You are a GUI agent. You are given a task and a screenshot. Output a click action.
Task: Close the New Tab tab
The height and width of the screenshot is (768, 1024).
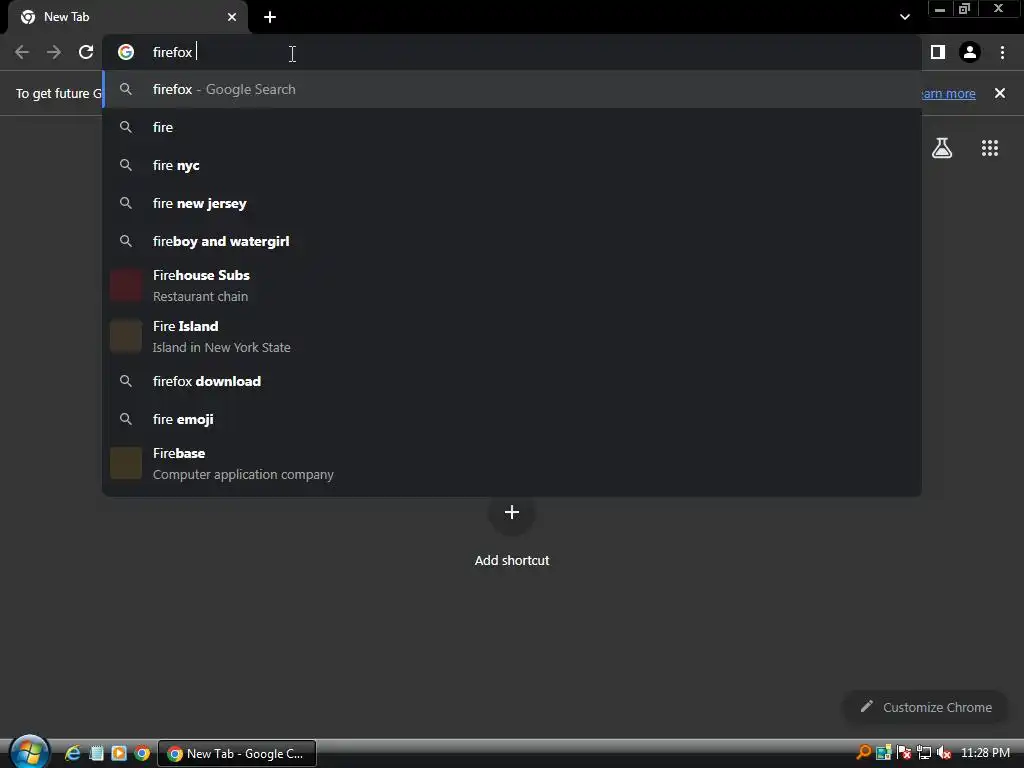(232, 17)
